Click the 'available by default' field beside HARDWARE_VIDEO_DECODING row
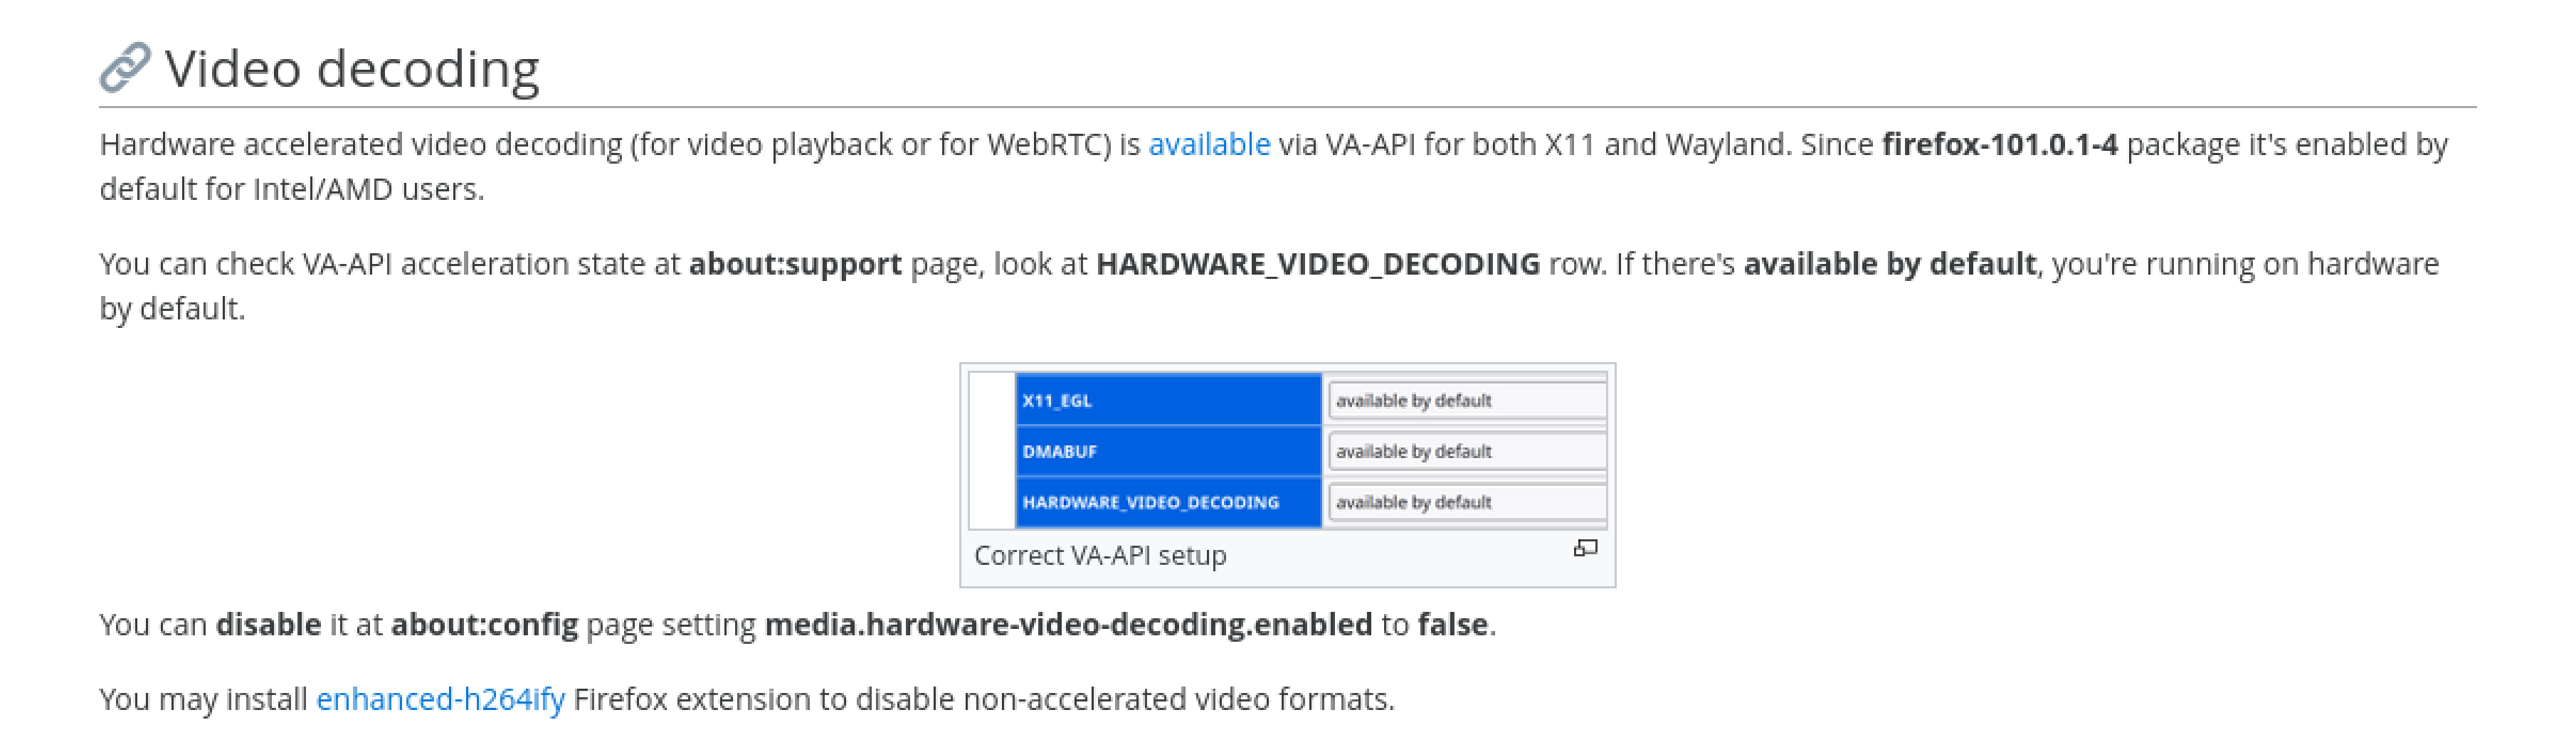Screen dimensions: 2576x752 1467,502
